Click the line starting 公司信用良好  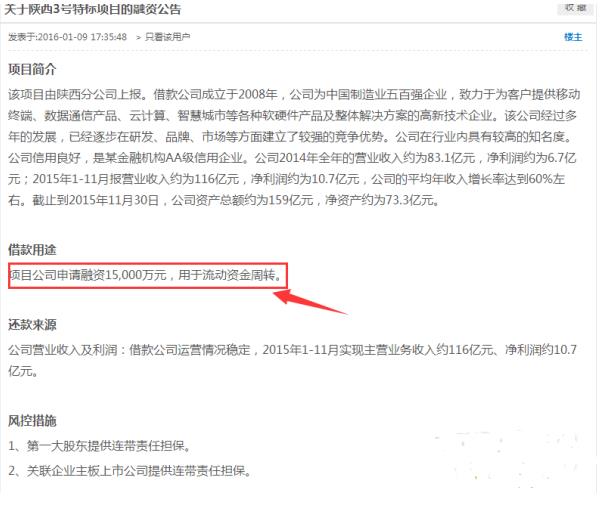click(x=292, y=158)
